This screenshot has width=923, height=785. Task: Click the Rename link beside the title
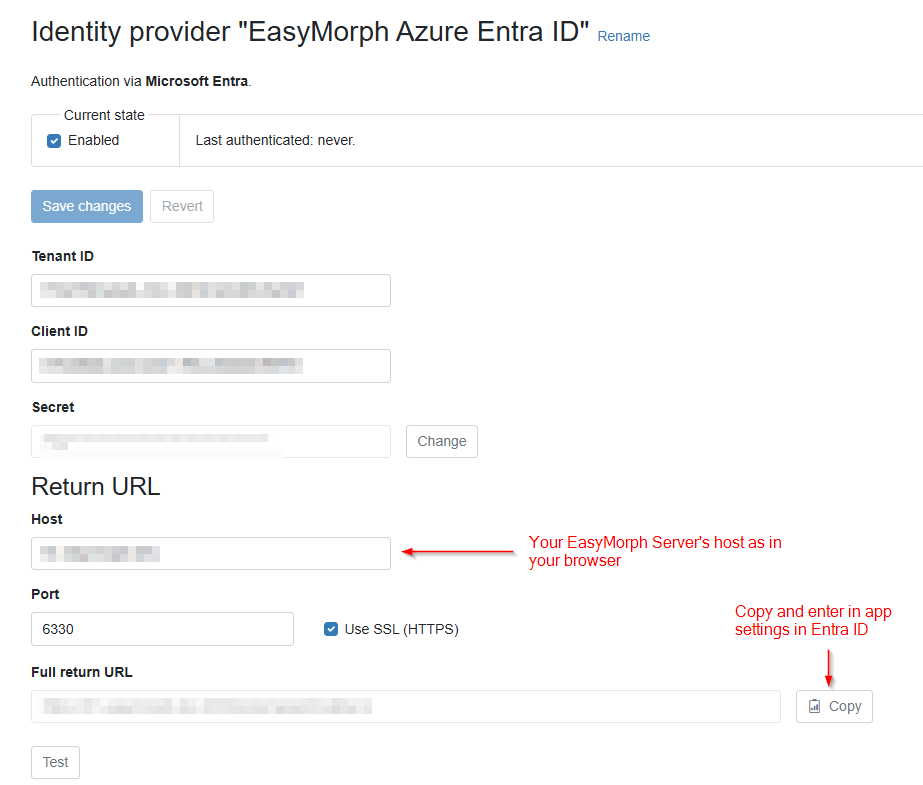pos(623,36)
